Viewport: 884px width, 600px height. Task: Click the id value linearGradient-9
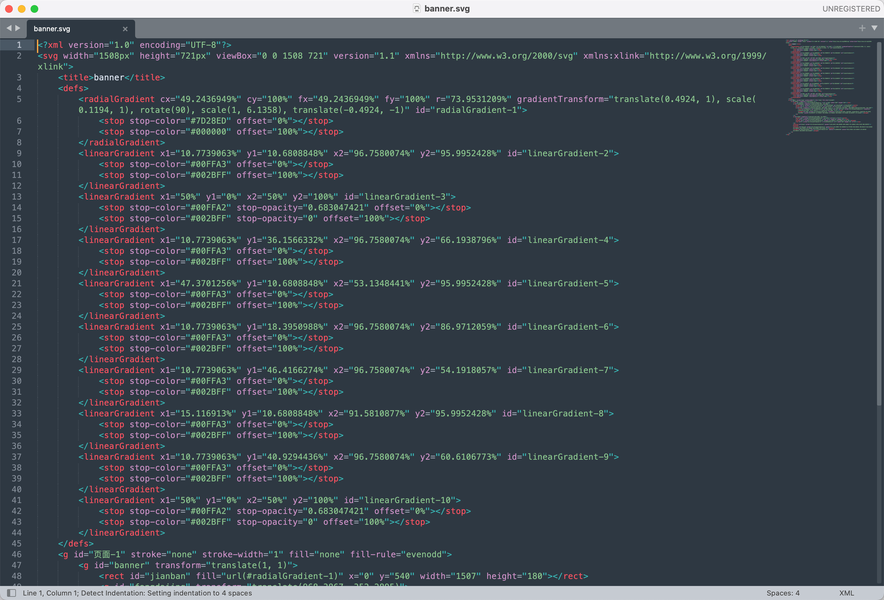click(567, 457)
